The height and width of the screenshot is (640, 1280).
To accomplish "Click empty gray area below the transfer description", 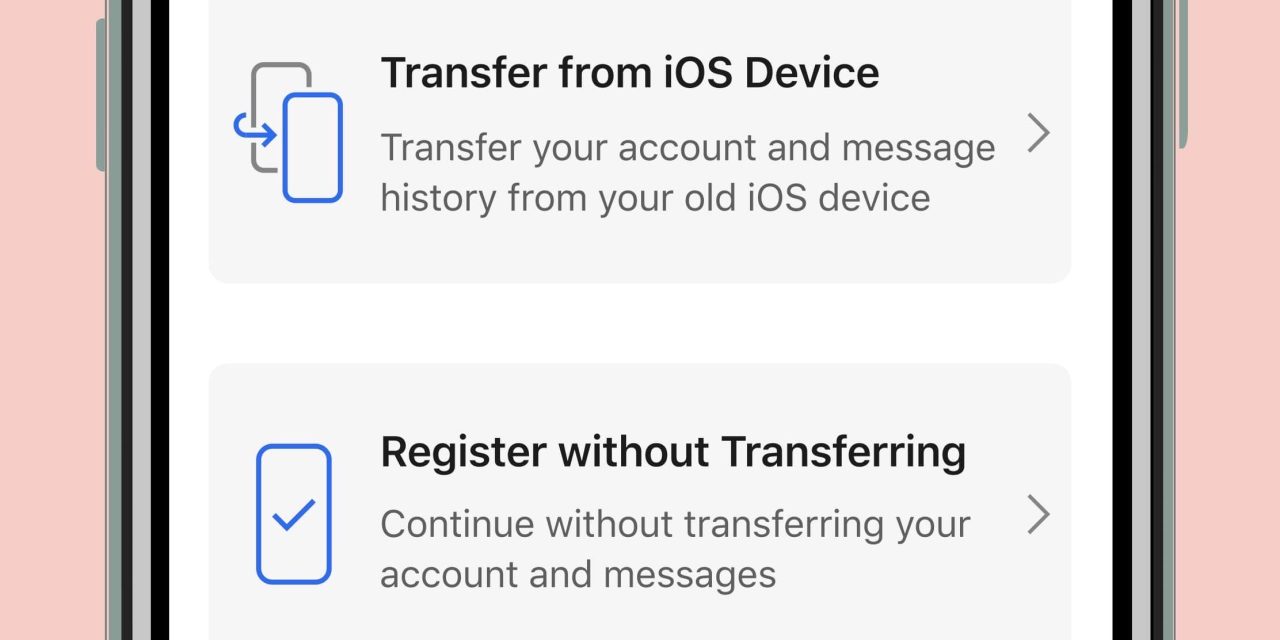I will click(x=640, y=252).
